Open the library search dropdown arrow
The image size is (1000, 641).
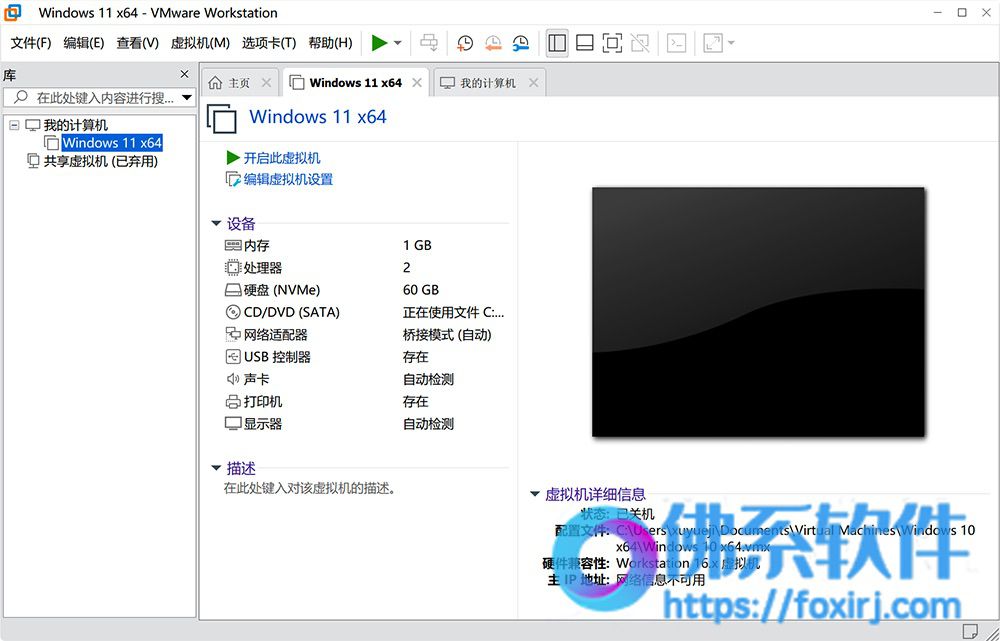point(187,98)
